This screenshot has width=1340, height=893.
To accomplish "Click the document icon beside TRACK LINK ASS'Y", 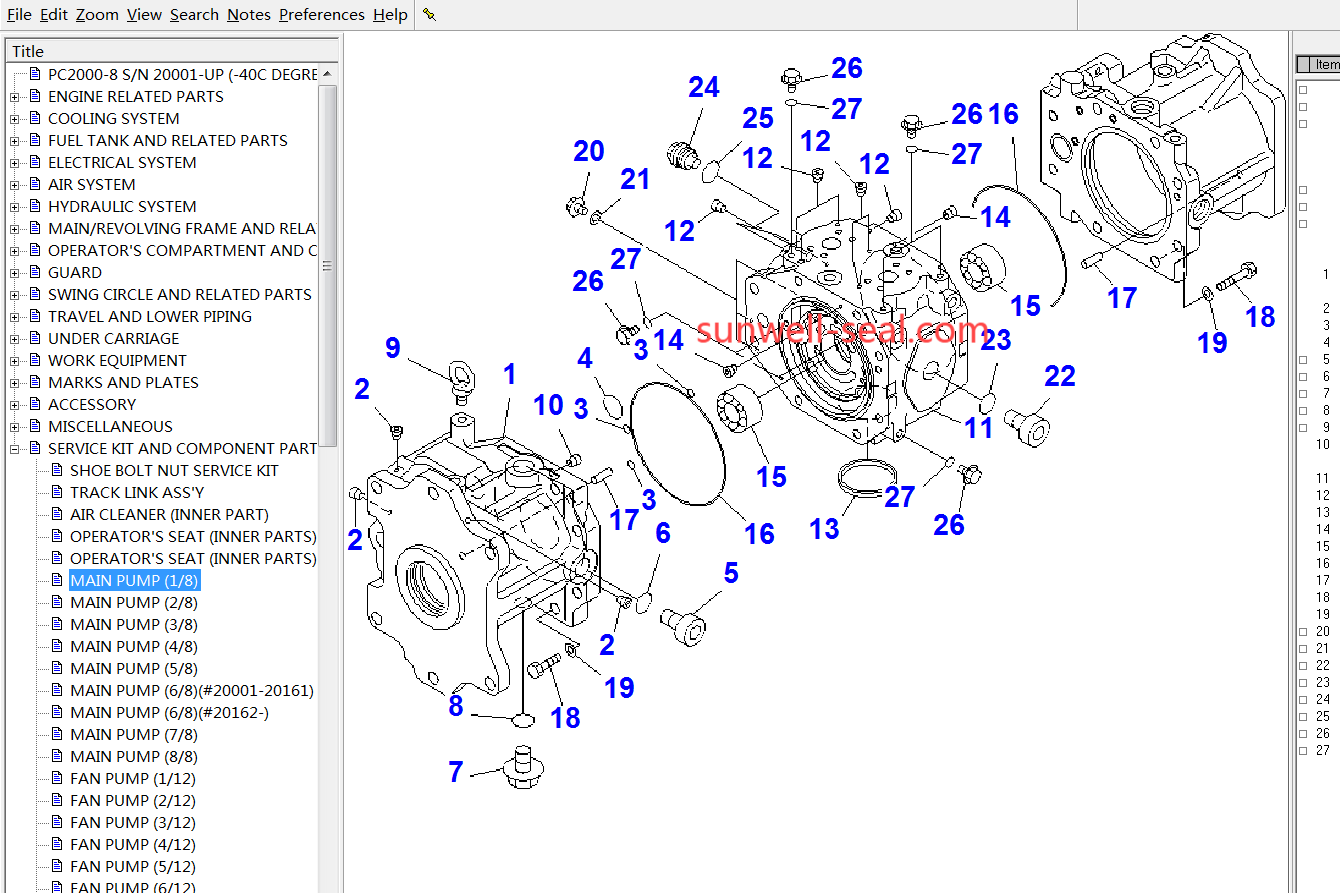I will pos(57,492).
